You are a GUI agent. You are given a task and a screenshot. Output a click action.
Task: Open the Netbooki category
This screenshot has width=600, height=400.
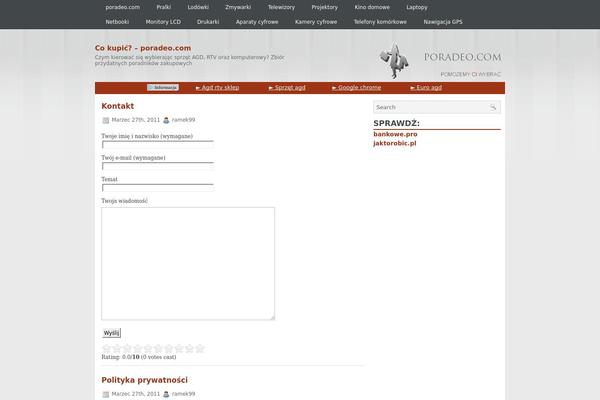pyautogui.click(x=117, y=22)
